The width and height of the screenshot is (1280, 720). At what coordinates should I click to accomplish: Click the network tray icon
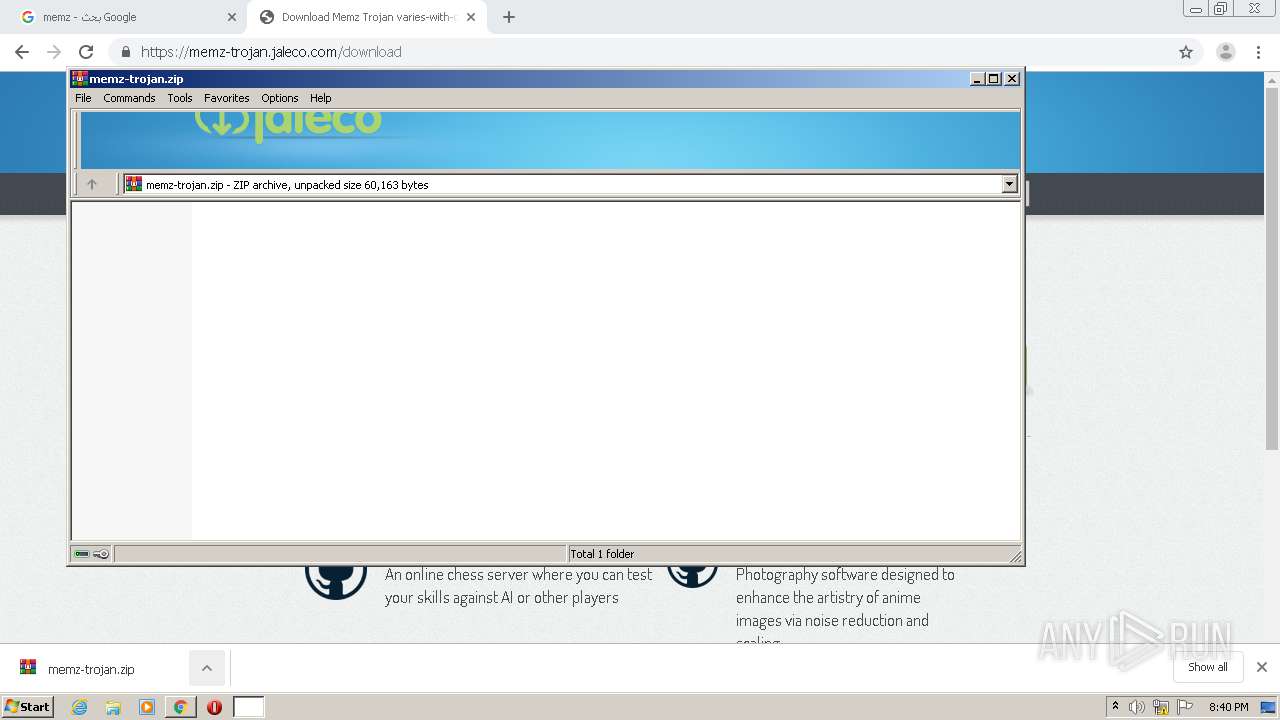(x=1161, y=707)
